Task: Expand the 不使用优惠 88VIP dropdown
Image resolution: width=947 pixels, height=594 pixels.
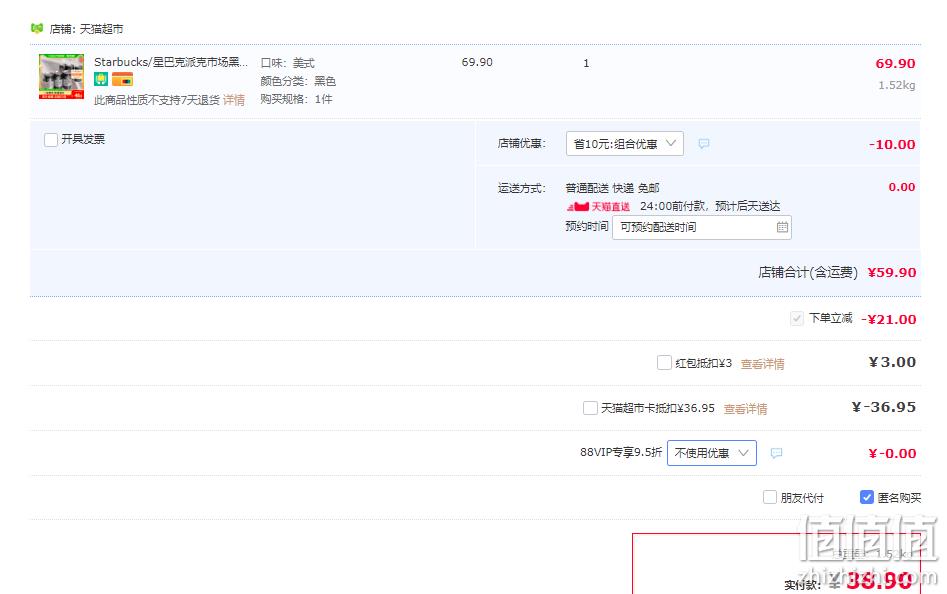Action: 711,453
